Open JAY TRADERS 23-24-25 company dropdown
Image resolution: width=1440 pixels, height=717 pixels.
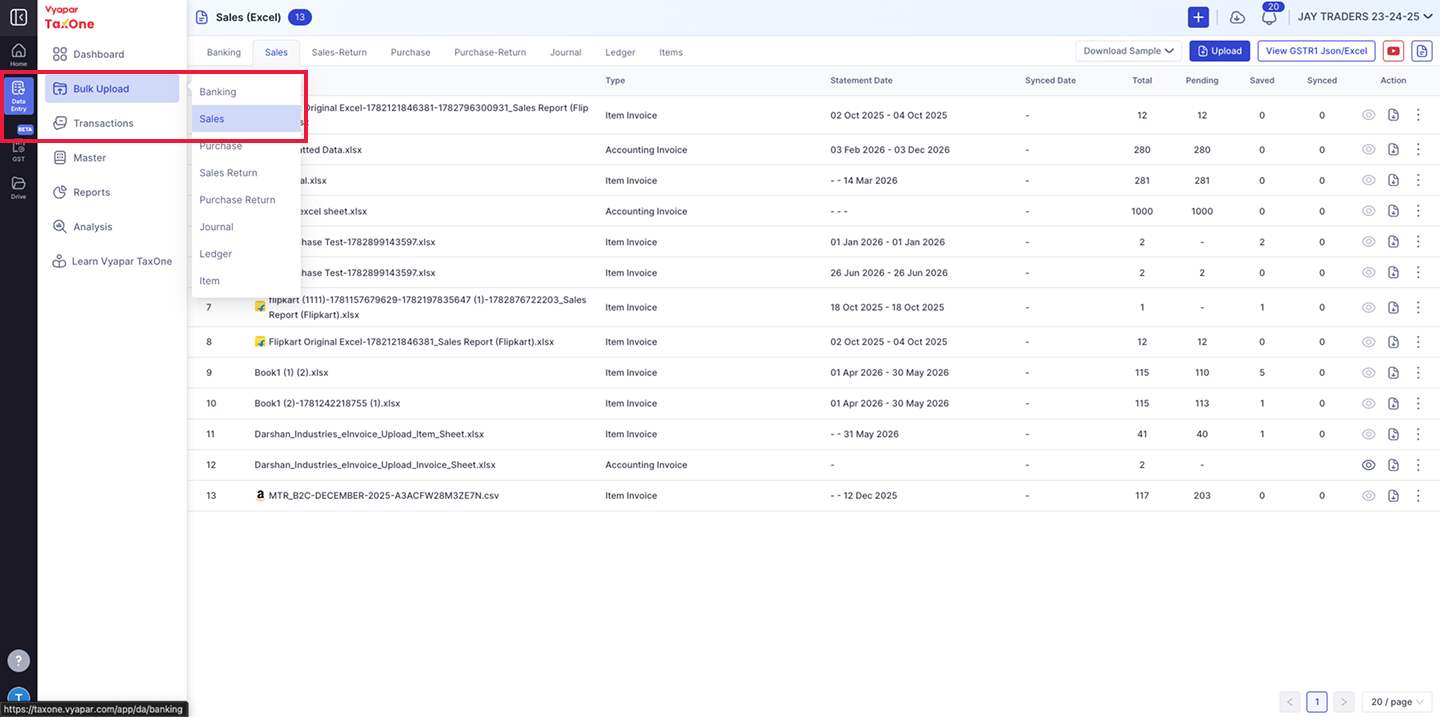[1365, 17]
